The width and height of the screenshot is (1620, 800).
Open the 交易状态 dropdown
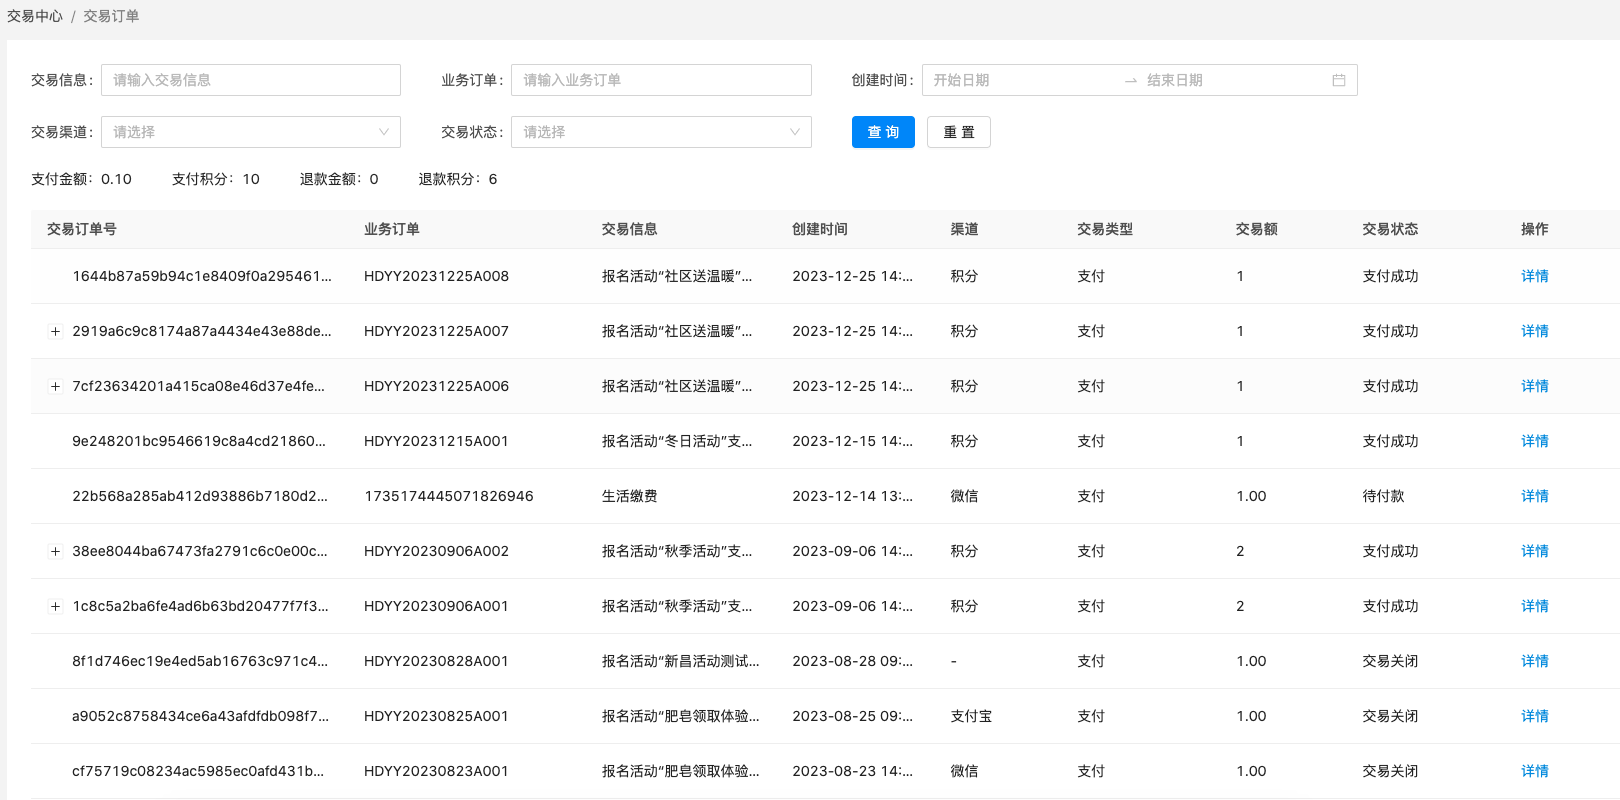pos(661,132)
